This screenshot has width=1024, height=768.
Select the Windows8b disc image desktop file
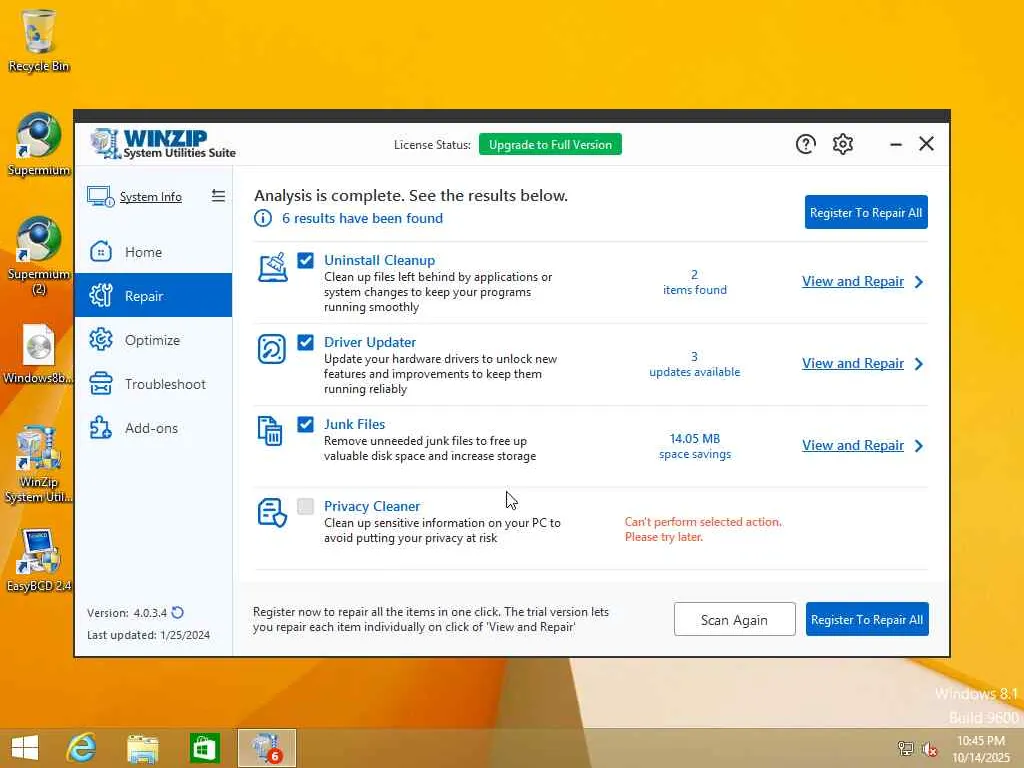pyautogui.click(x=39, y=353)
